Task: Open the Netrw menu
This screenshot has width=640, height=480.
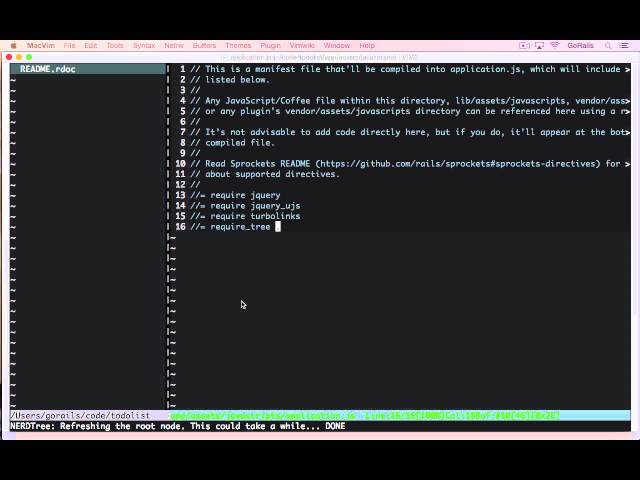Action: click(x=174, y=45)
